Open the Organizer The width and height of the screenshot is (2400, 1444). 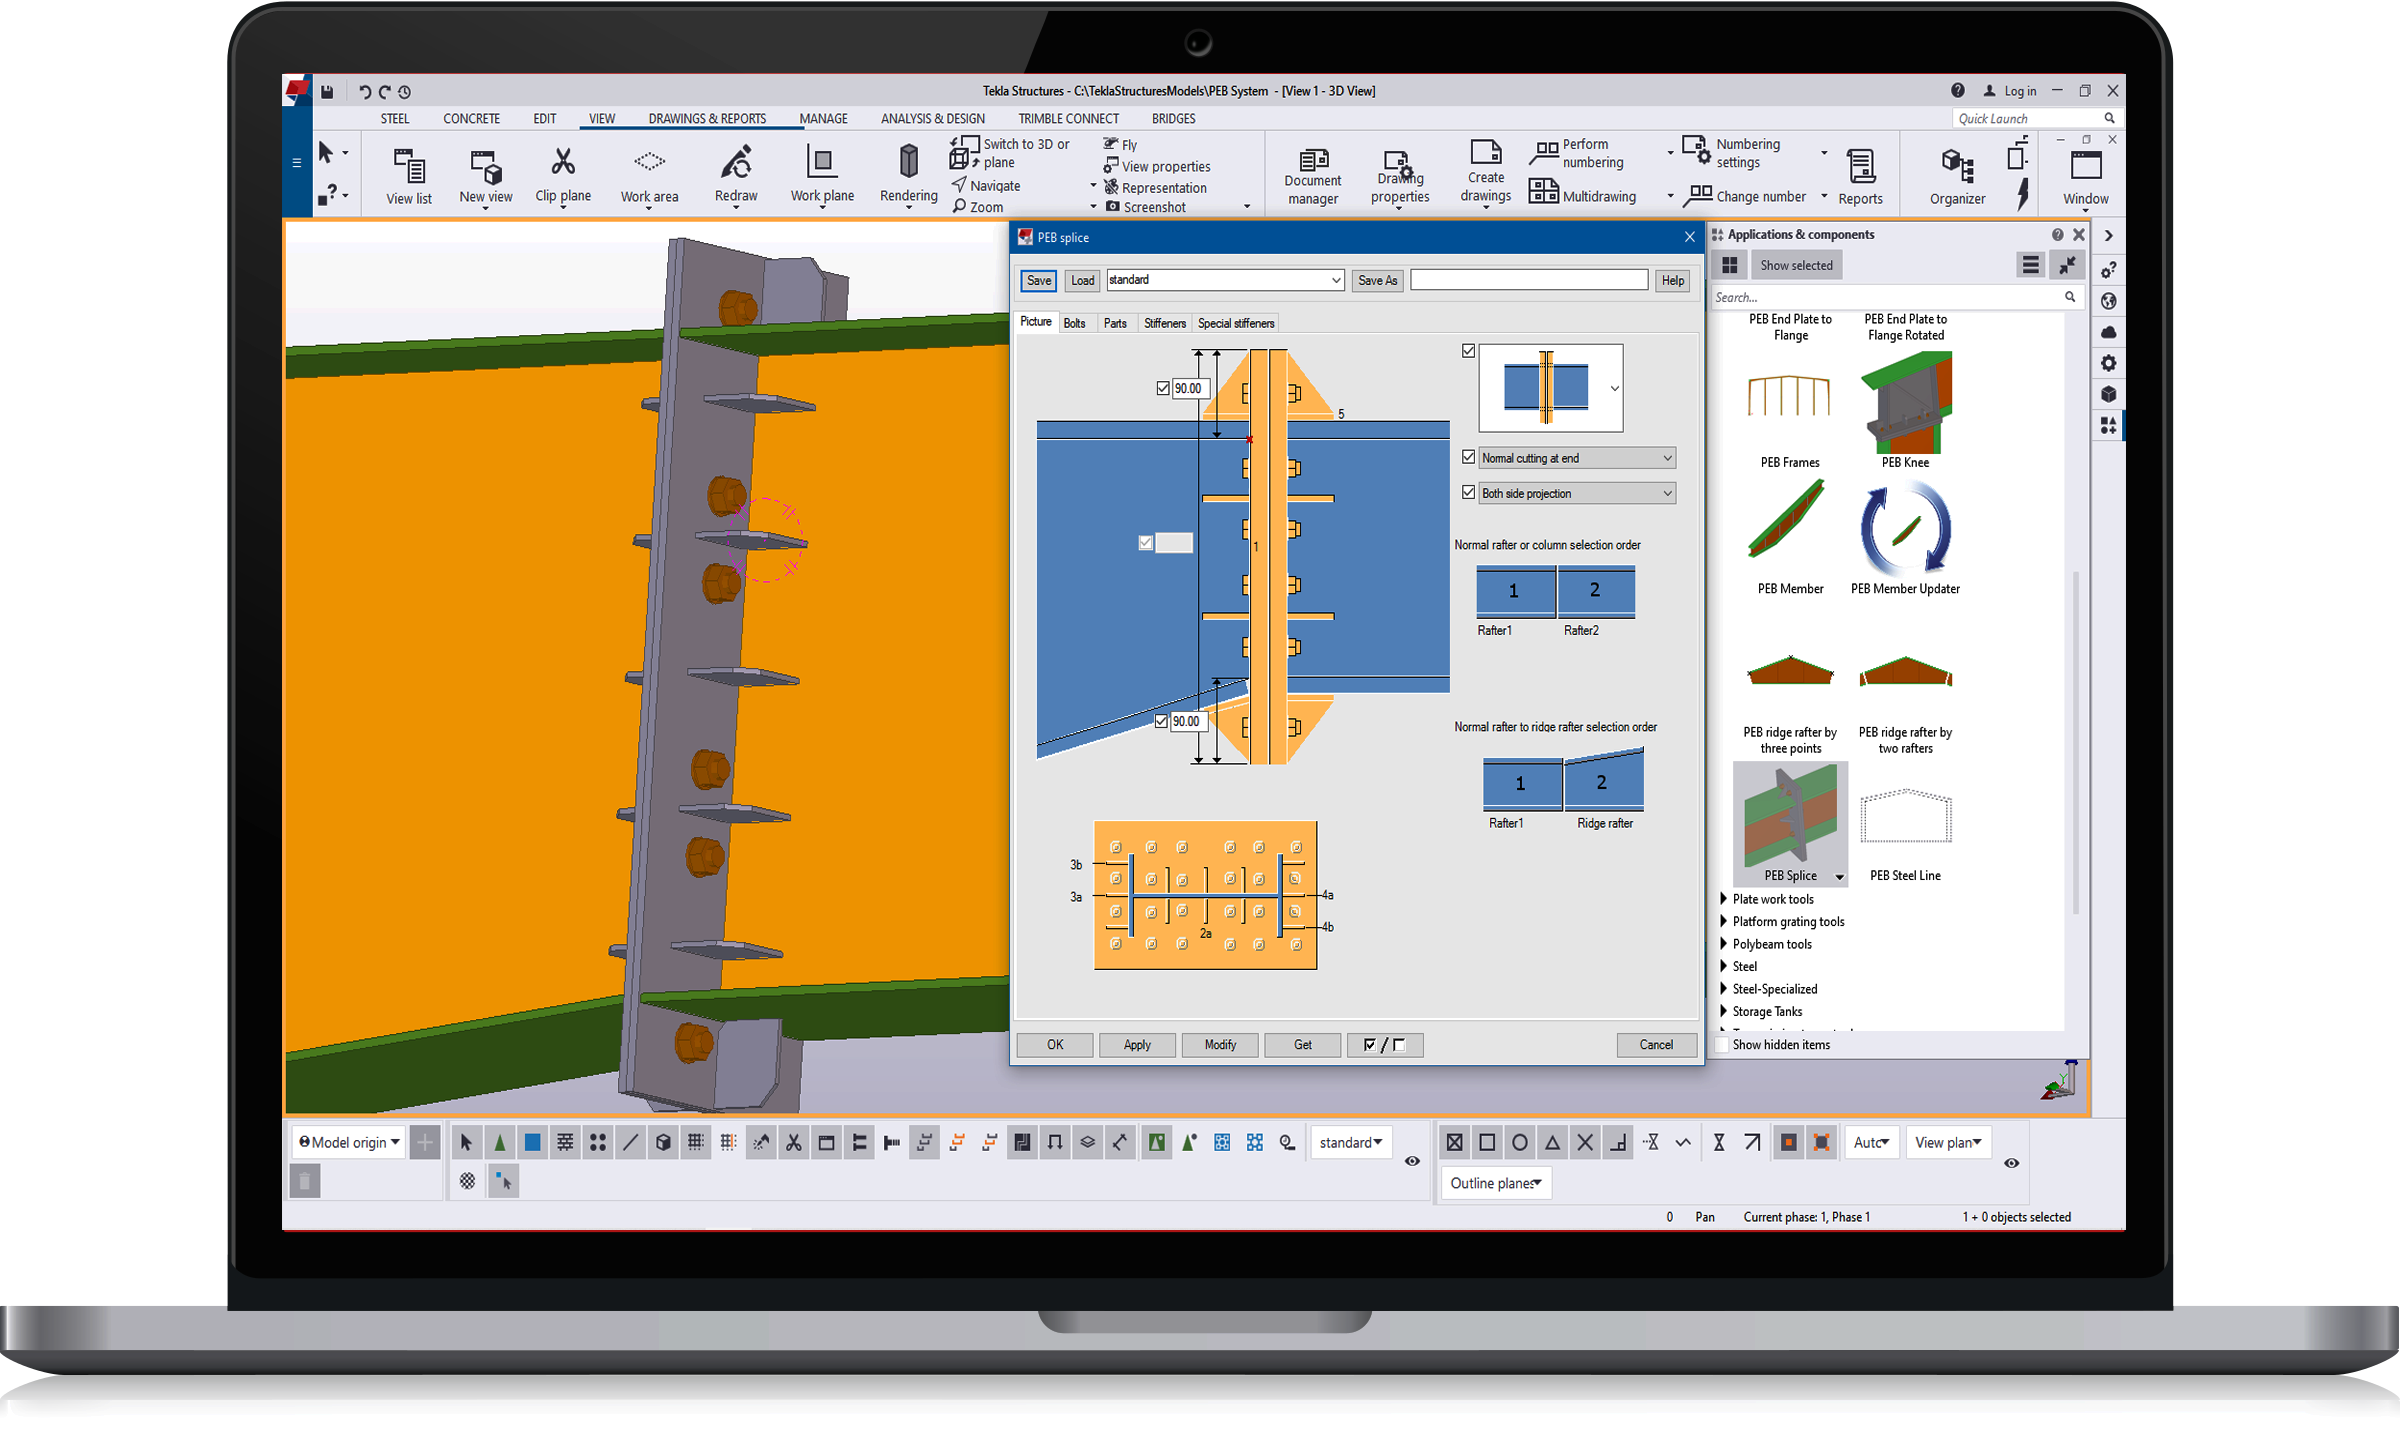click(x=1957, y=178)
